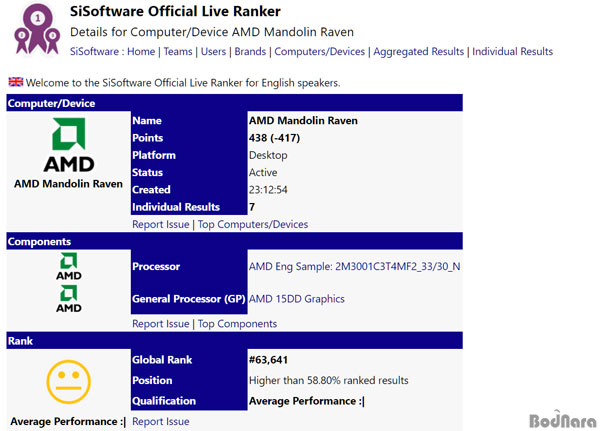This screenshot has width=600, height=431.
Task: Click the yellow neutral face rank icon
Action: coord(68,382)
